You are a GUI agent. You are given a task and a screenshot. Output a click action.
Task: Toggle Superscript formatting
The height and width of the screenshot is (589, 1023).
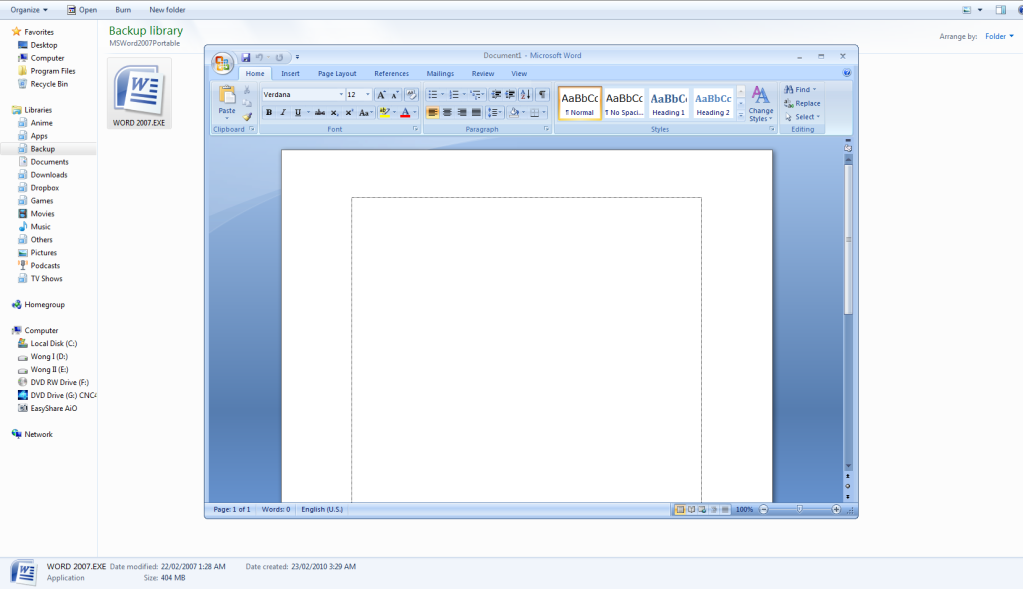pos(348,112)
